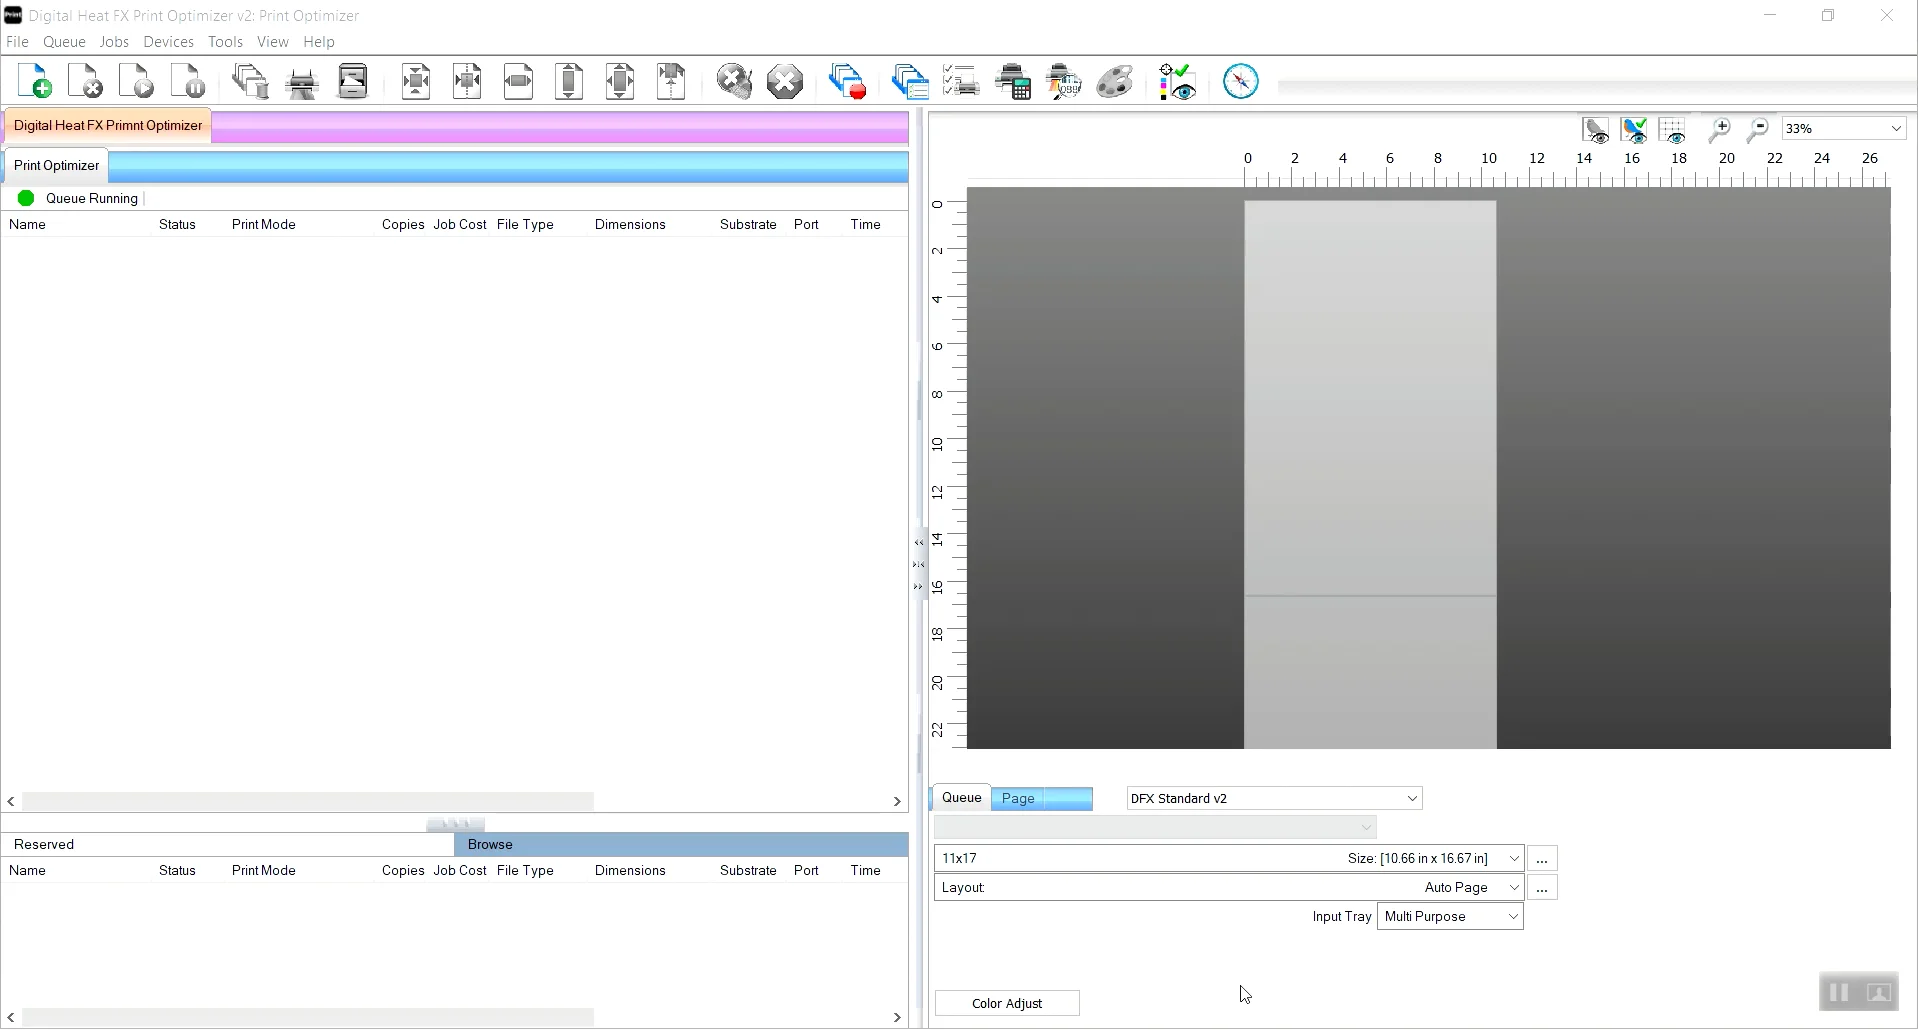Create a new job with the add job icon
The image size is (1918, 1030).
click(34, 81)
